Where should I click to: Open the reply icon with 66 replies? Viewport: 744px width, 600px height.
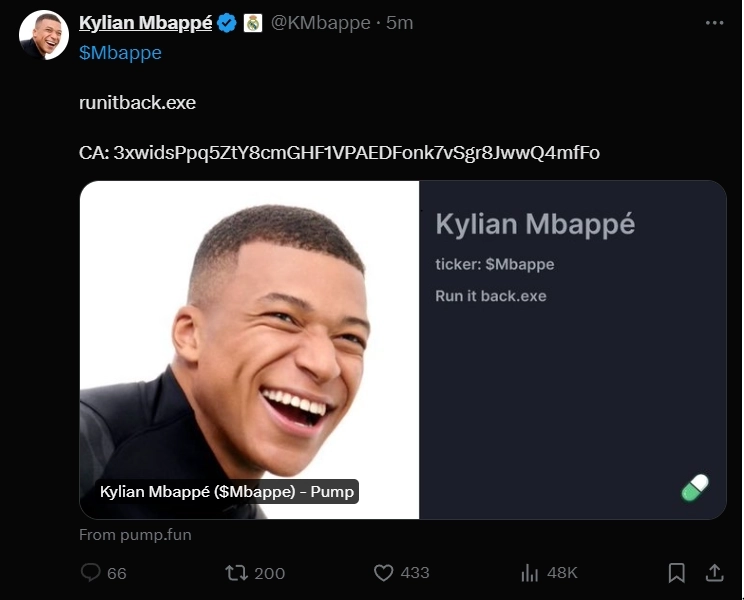[91, 573]
